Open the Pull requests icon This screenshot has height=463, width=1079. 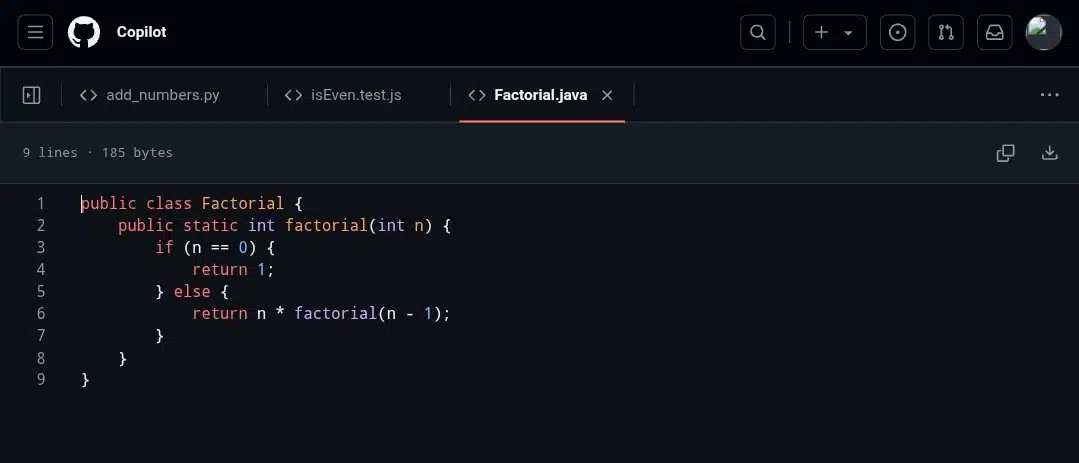coord(946,32)
